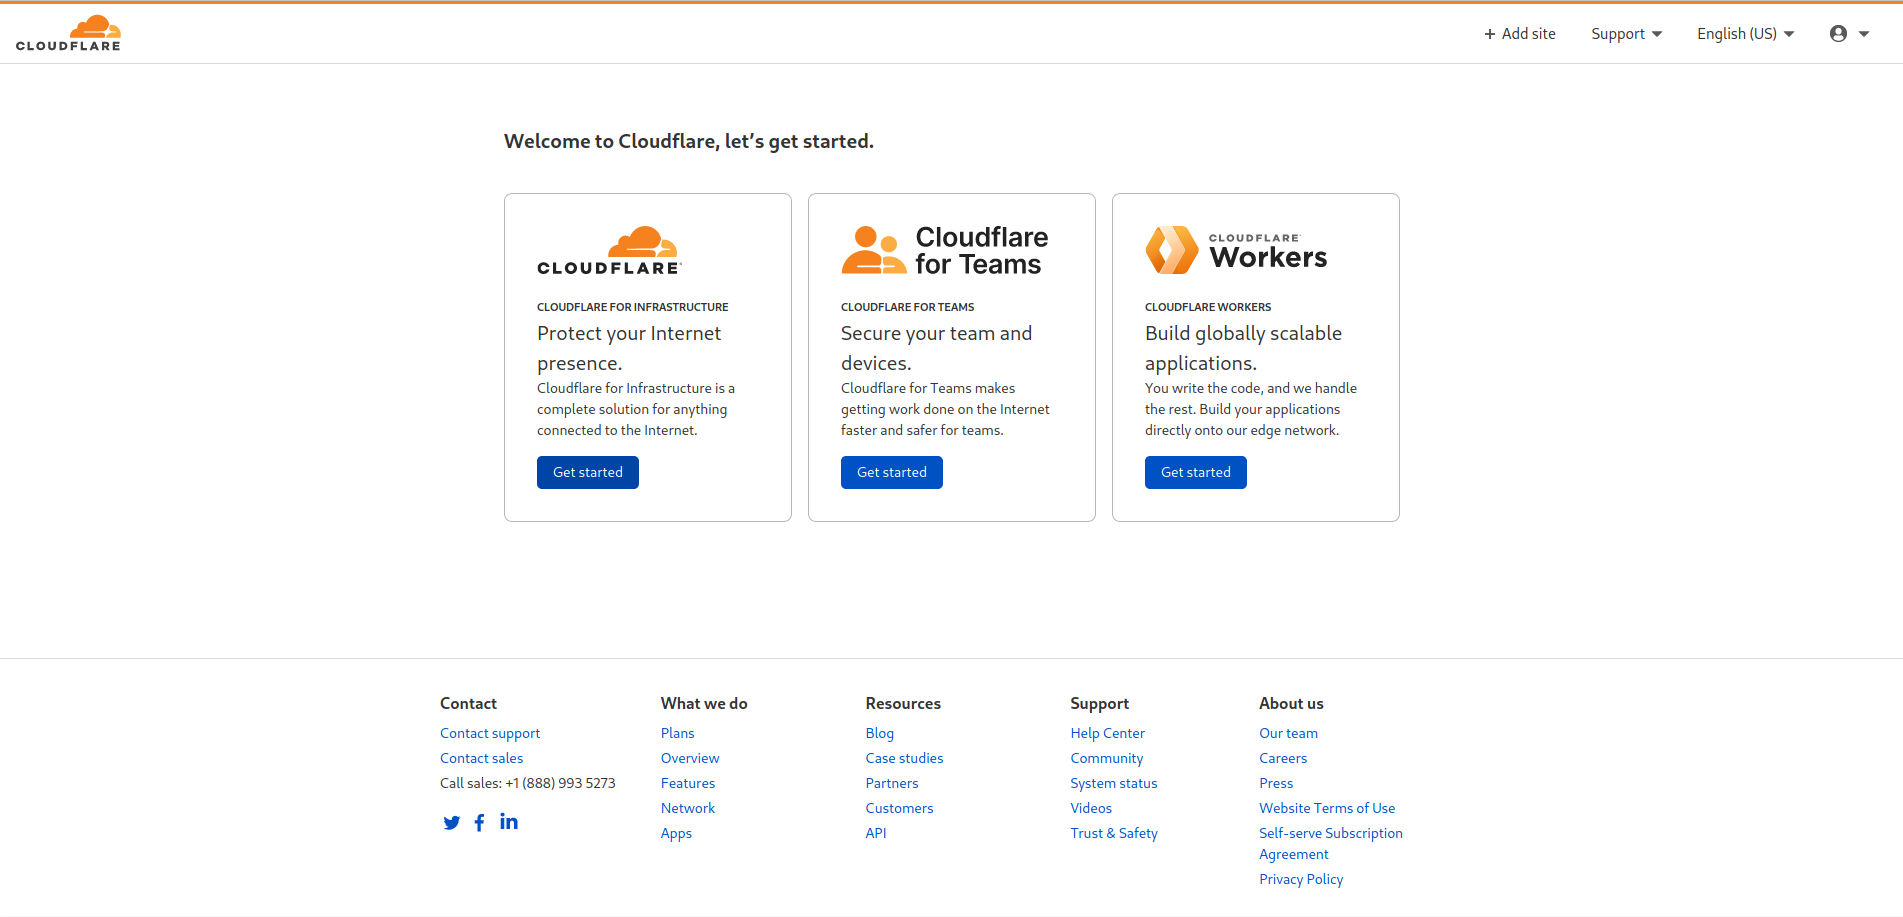1903x917 pixels.
Task: Open the Apps link
Action: click(x=676, y=833)
